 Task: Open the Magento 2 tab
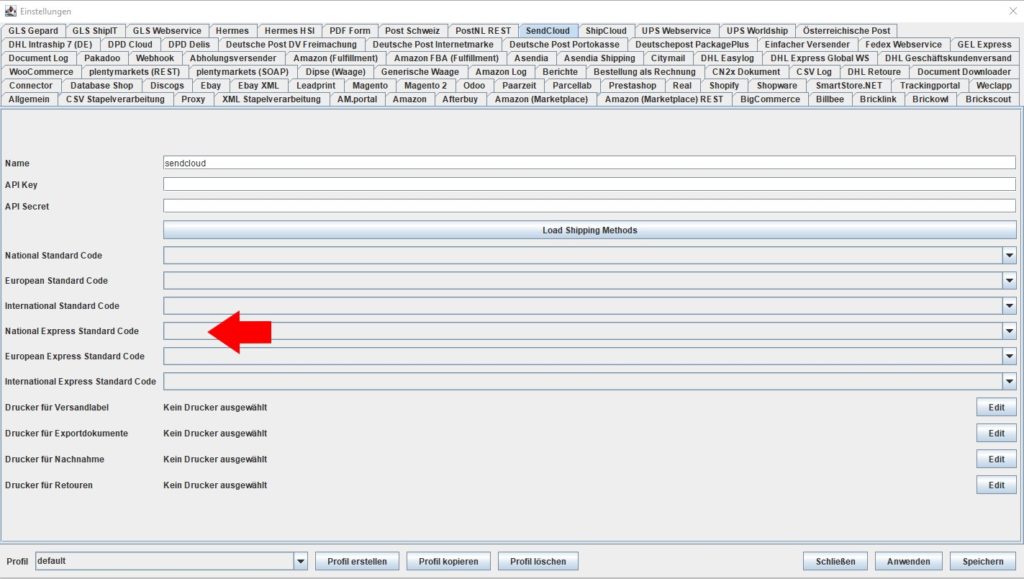pos(425,86)
